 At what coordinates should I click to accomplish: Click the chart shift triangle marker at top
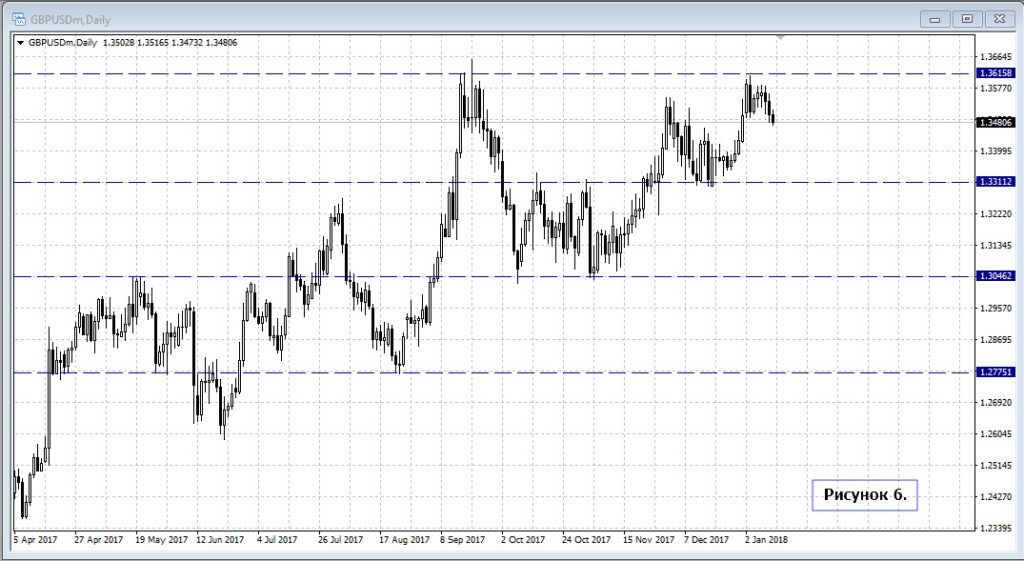click(x=781, y=37)
